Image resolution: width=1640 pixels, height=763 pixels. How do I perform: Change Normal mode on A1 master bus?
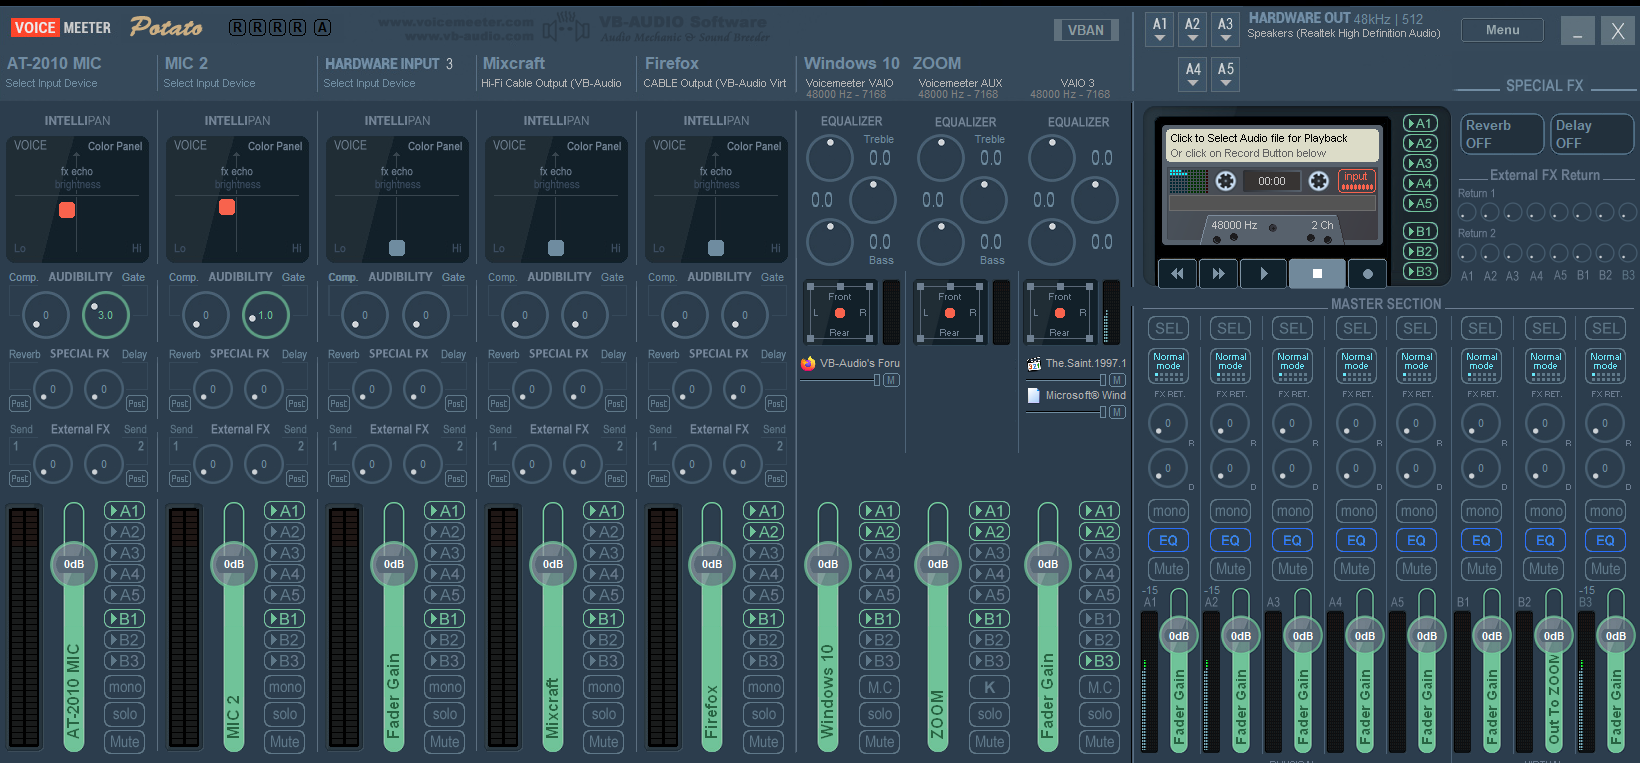coord(1168,365)
